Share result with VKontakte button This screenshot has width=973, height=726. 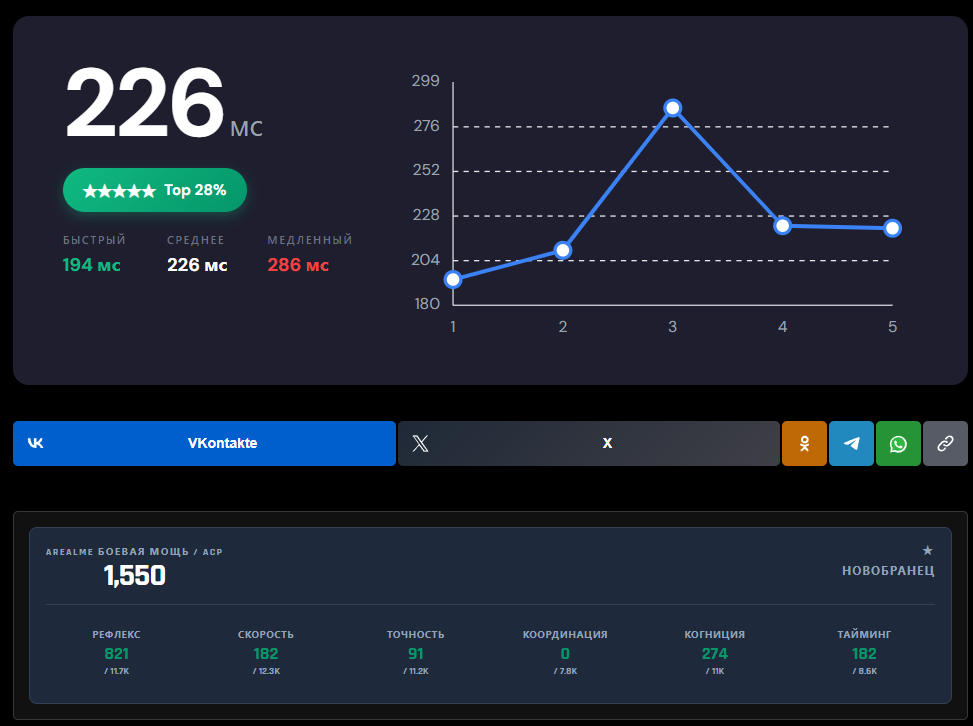204,443
